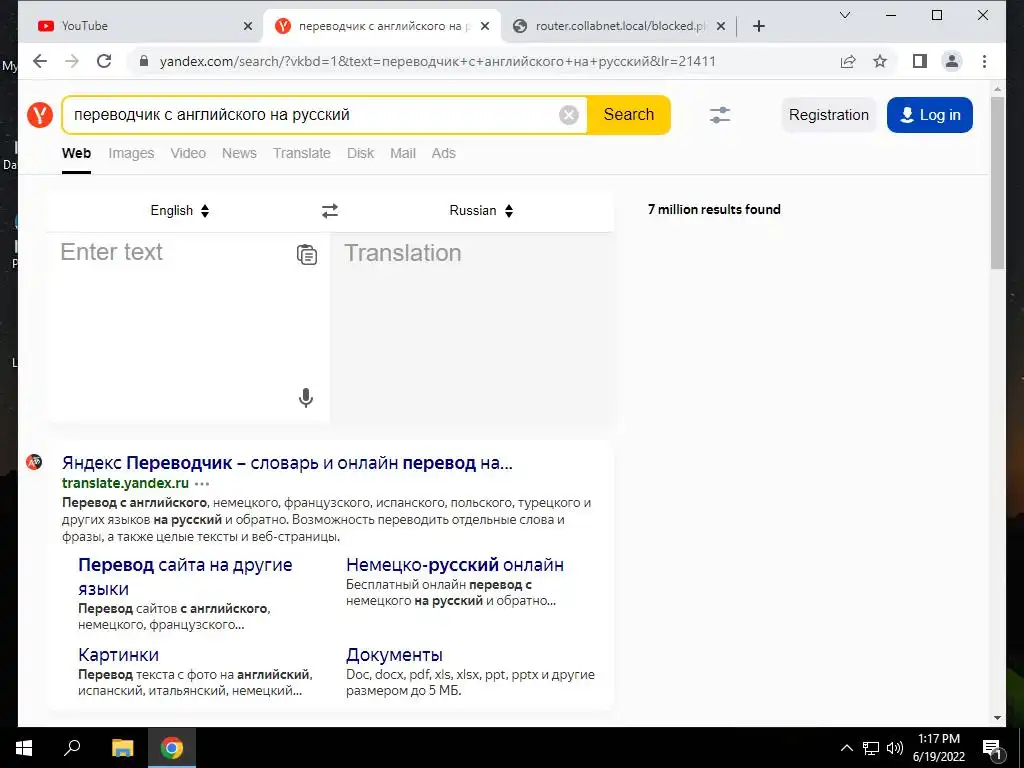This screenshot has height=768, width=1024.
Task: Select the Ads tab
Action: pos(443,153)
